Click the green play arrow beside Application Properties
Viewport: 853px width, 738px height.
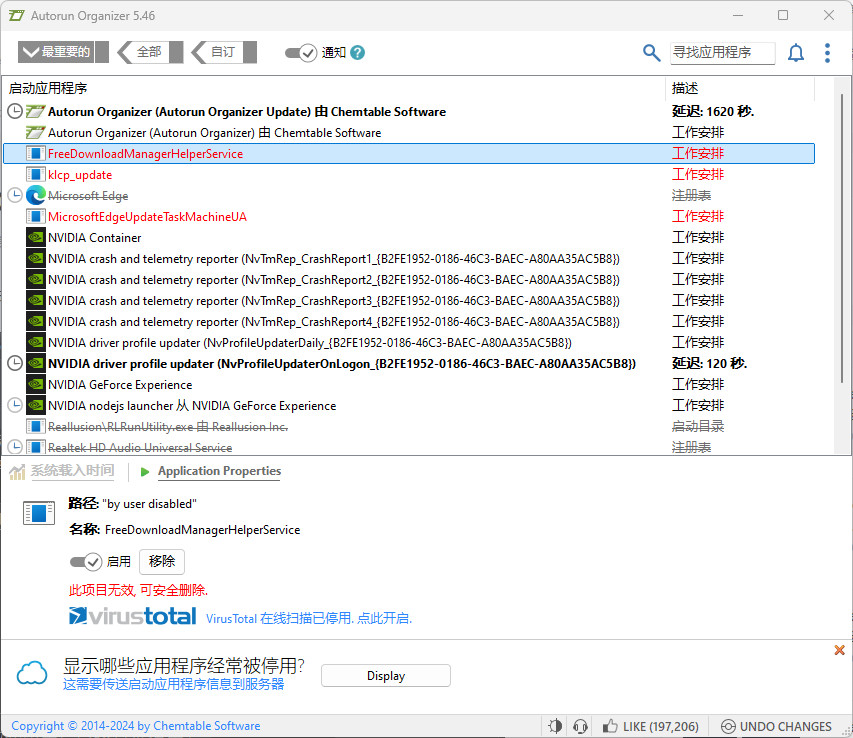145,472
